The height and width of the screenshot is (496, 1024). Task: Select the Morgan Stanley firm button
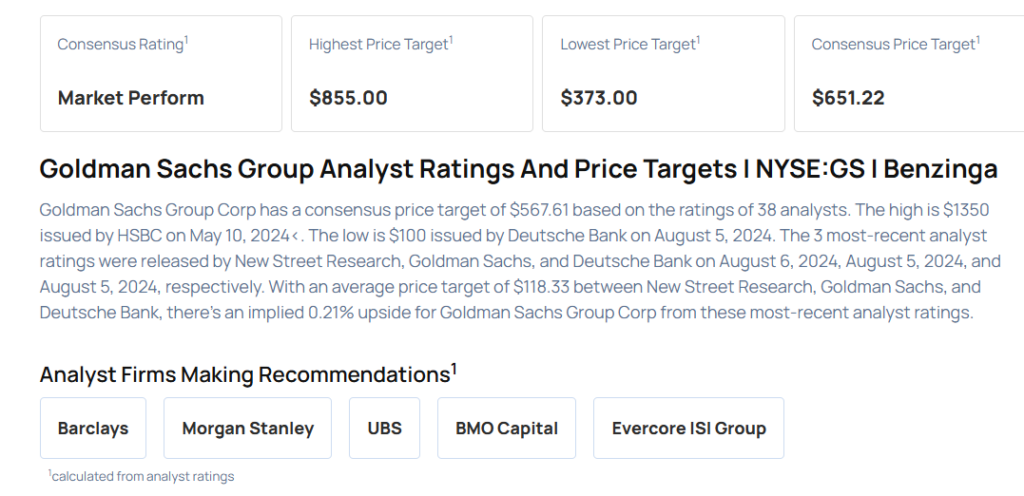coord(248,428)
